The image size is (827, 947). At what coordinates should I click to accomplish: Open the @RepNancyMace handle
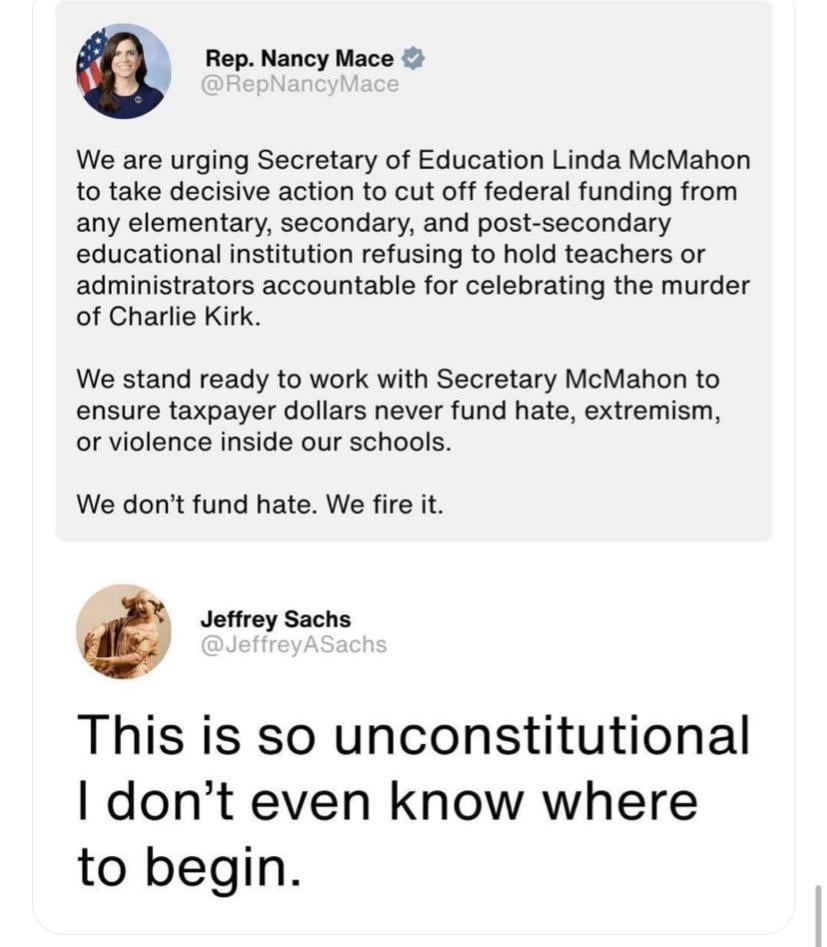point(300,84)
